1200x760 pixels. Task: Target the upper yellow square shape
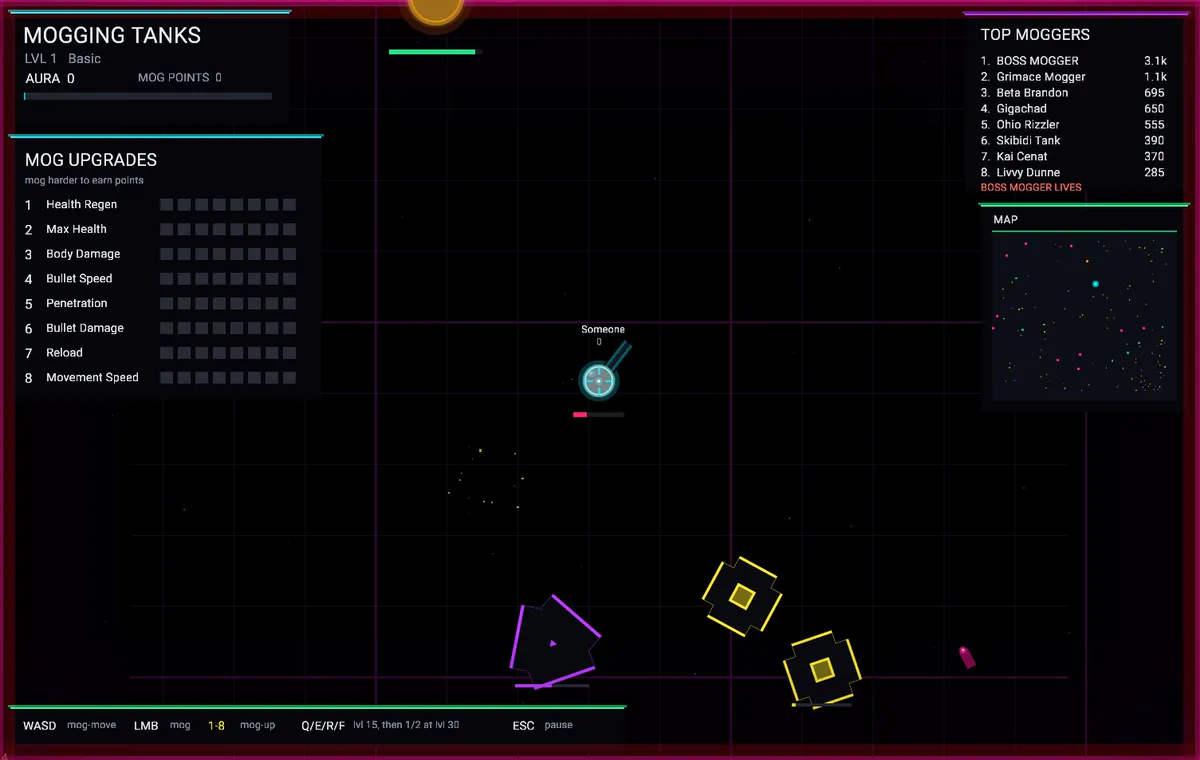point(741,596)
